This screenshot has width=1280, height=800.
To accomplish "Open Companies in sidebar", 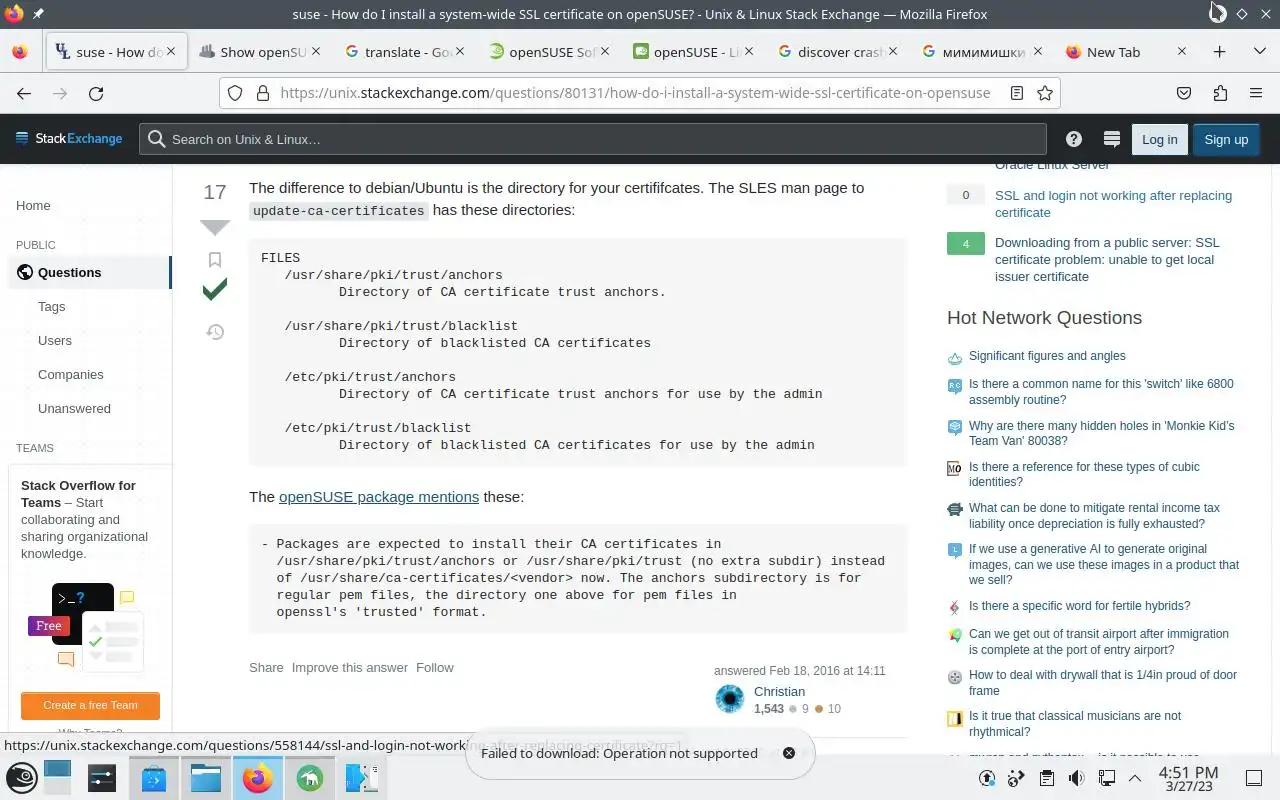I will point(71,374).
